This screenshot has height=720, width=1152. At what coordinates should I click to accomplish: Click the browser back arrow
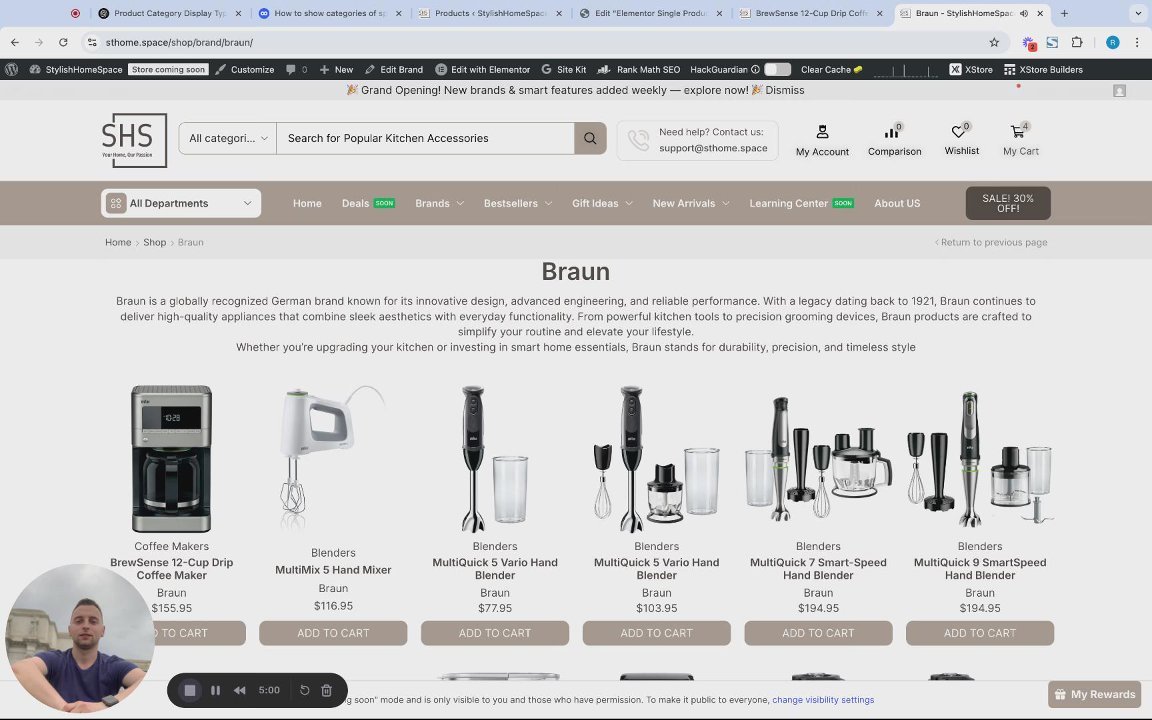pyautogui.click(x=15, y=43)
